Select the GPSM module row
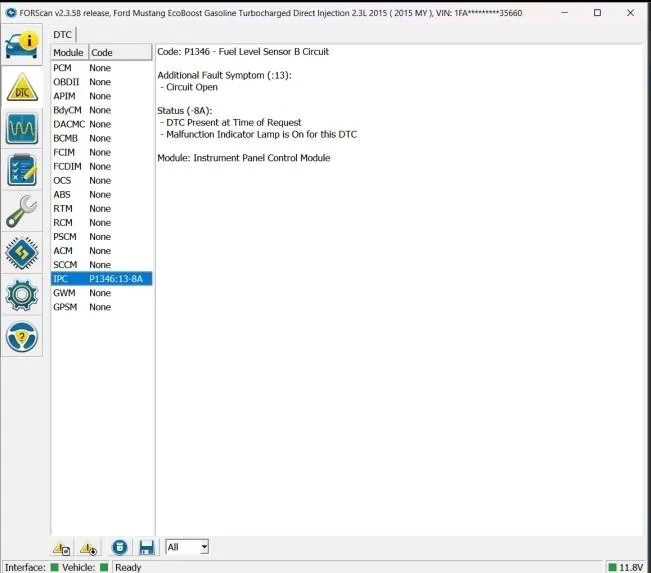The width and height of the screenshot is (651, 573). click(x=101, y=307)
